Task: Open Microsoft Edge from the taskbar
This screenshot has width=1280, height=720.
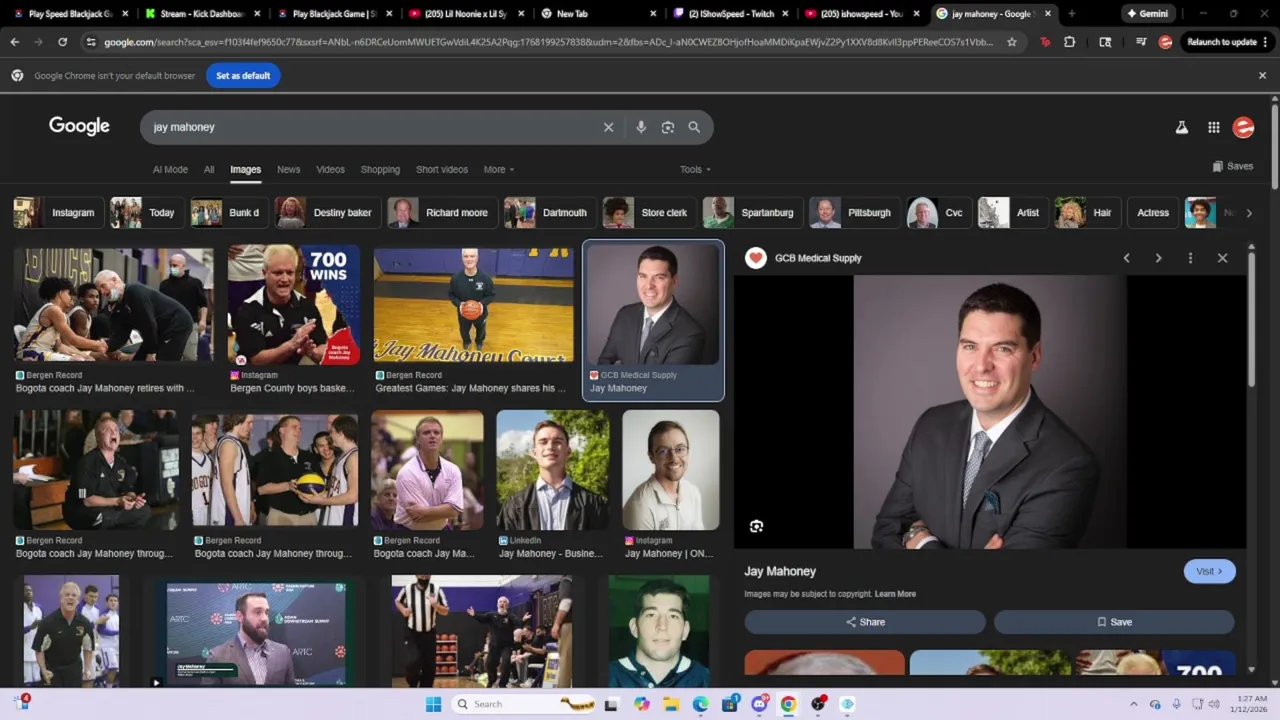Action: 700,704
